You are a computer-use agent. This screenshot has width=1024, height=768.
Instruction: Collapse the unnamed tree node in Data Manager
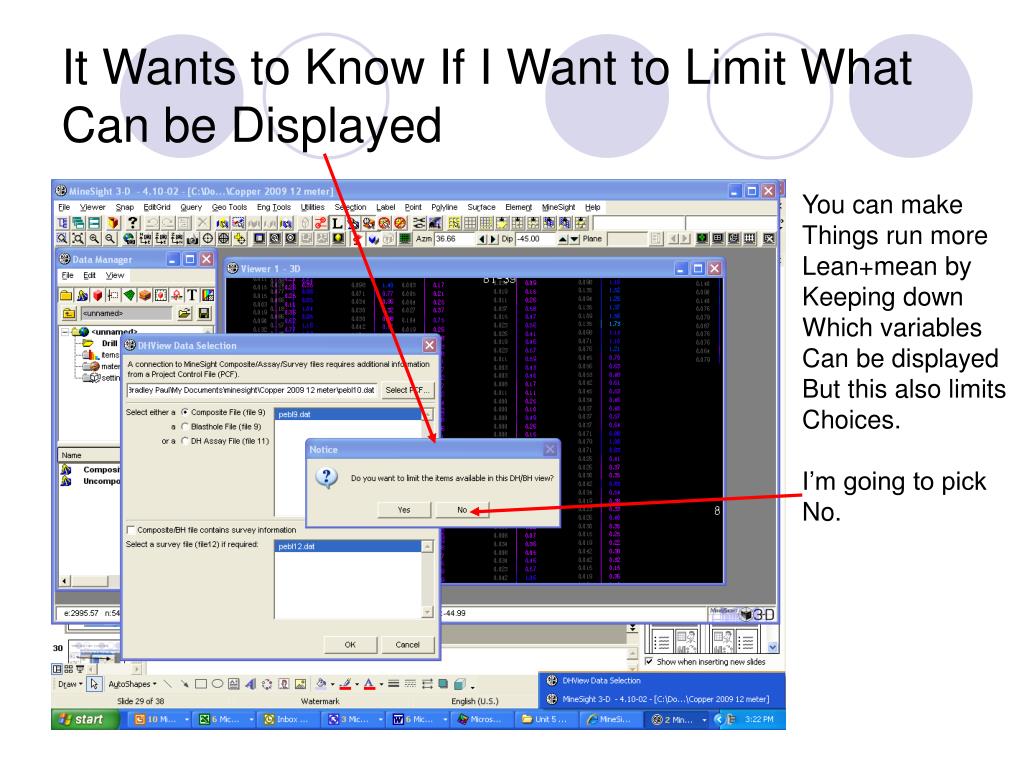(65, 332)
